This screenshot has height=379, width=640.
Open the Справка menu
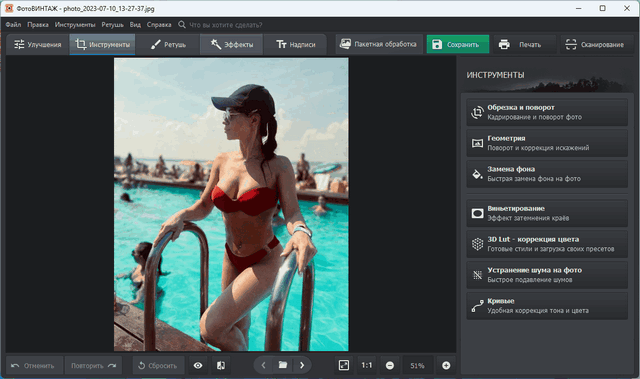click(159, 25)
